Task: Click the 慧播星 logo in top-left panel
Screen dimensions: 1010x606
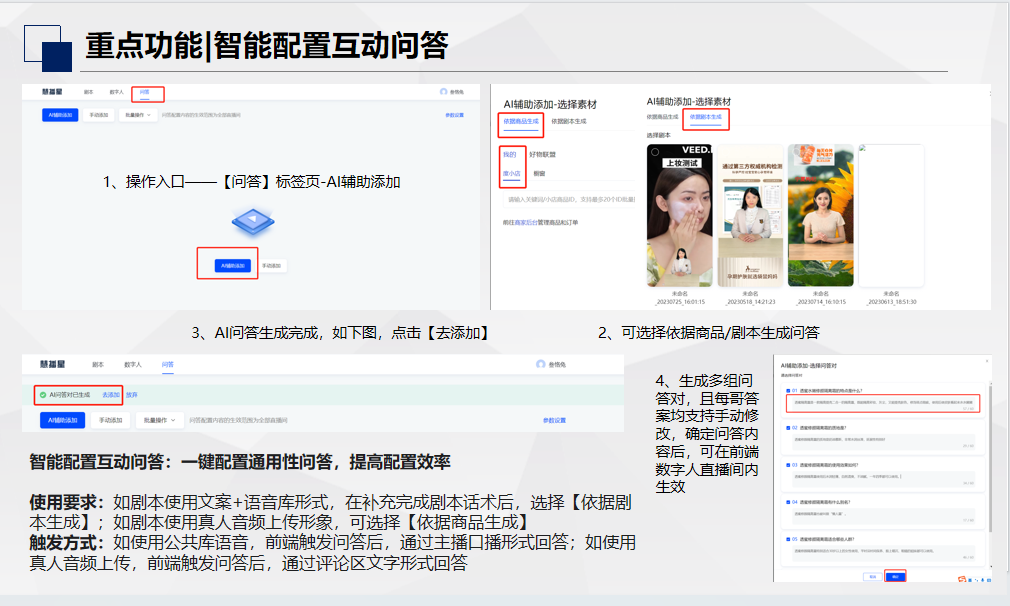Action: pyautogui.click(x=54, y=92)
